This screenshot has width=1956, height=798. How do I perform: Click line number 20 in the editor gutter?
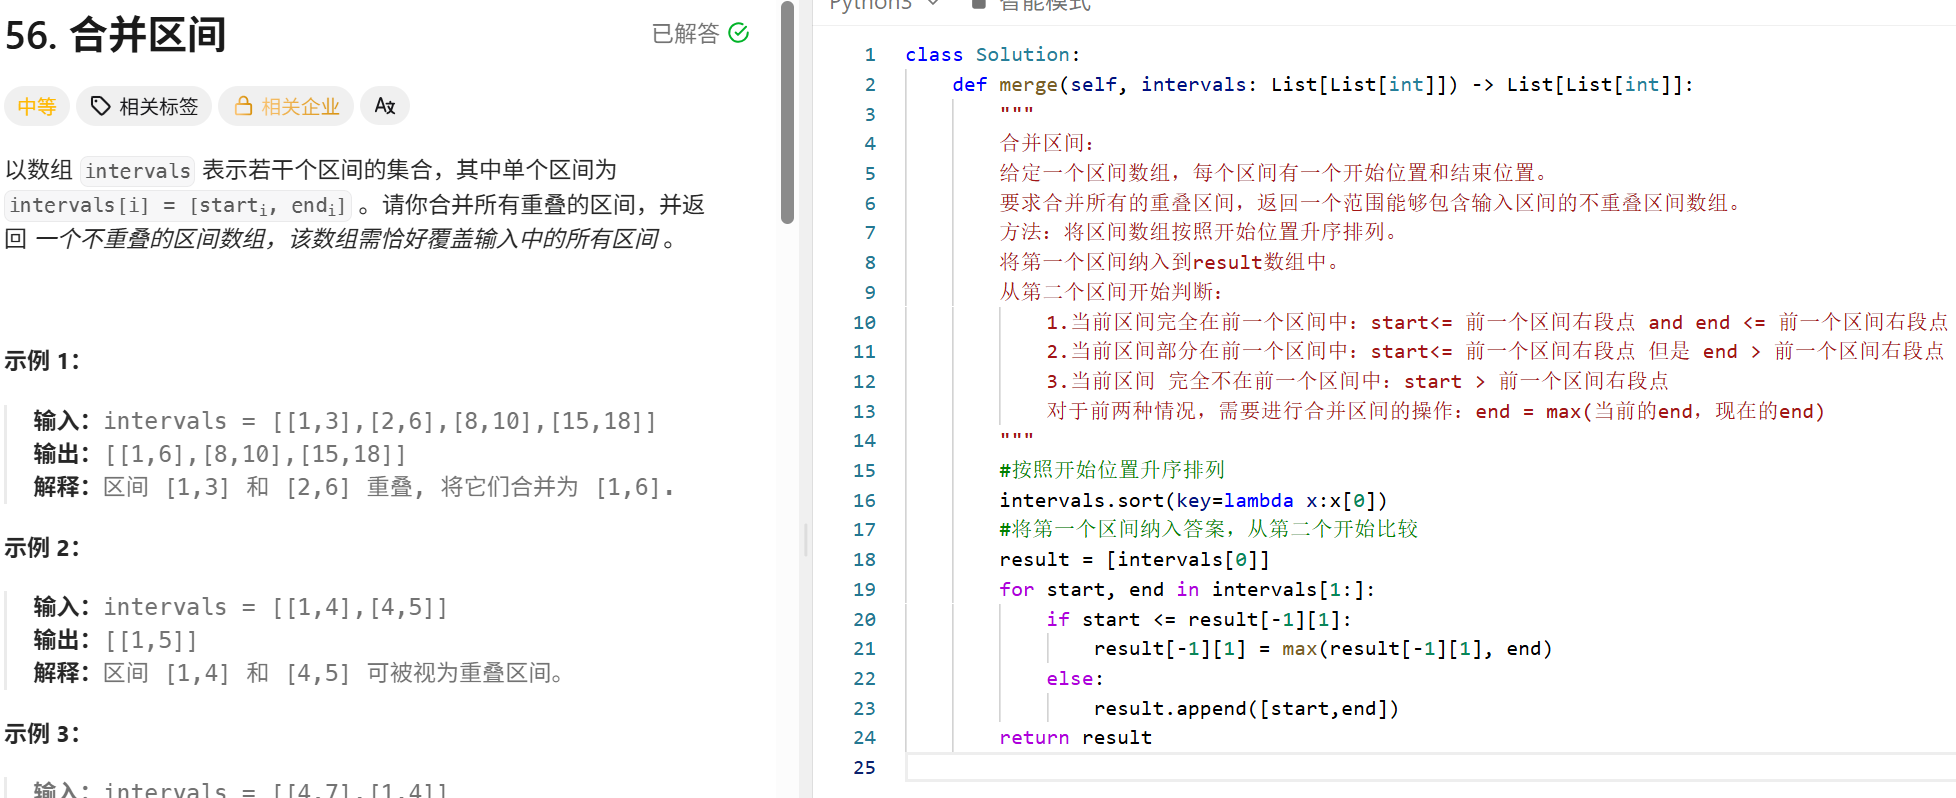click(x=864, y=619)
